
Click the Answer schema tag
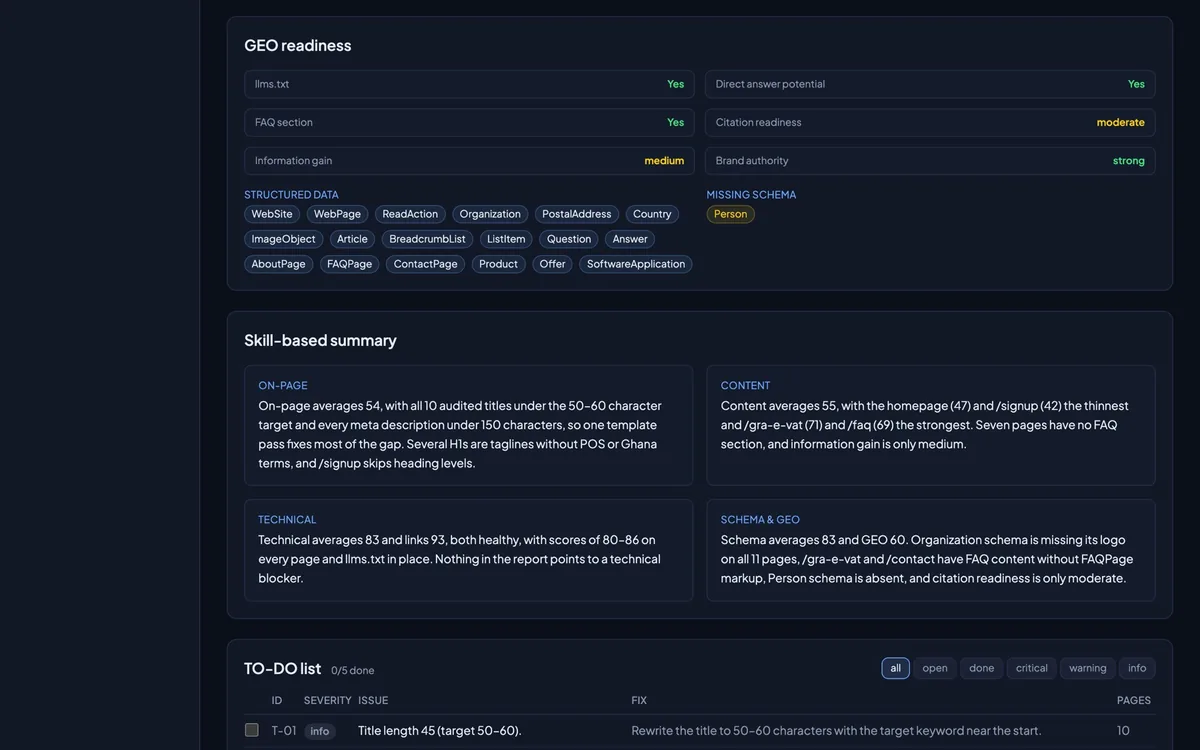[630, 239]
